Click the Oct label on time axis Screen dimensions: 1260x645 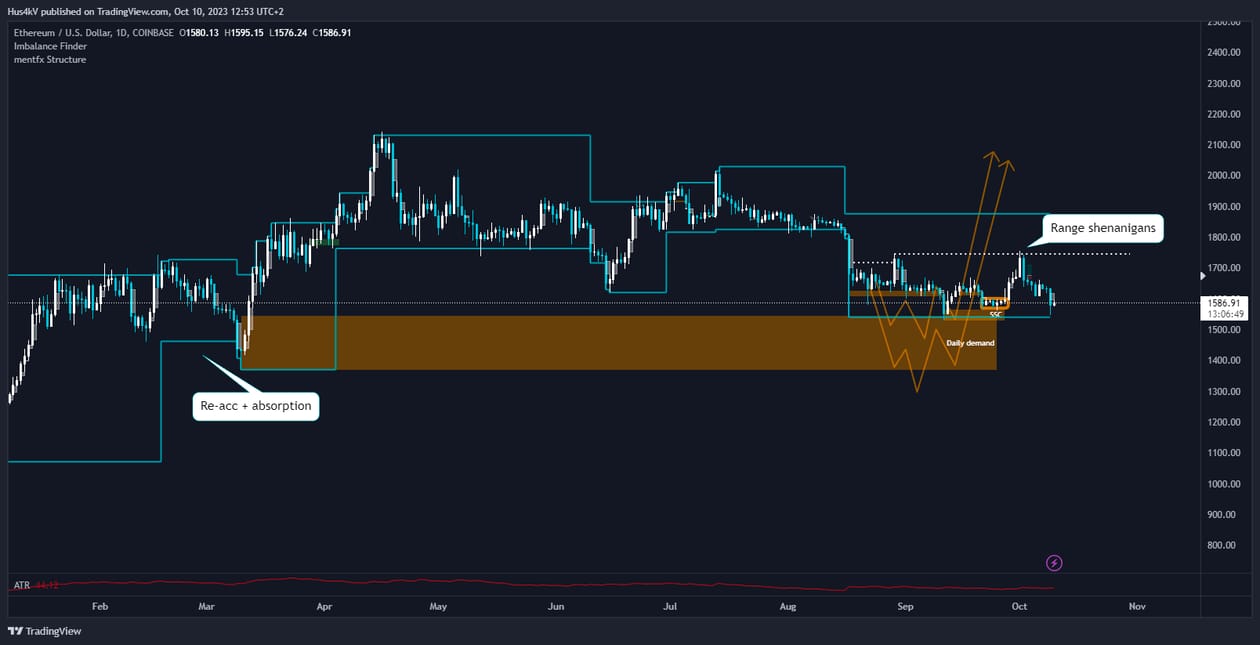coord(1019,606)
